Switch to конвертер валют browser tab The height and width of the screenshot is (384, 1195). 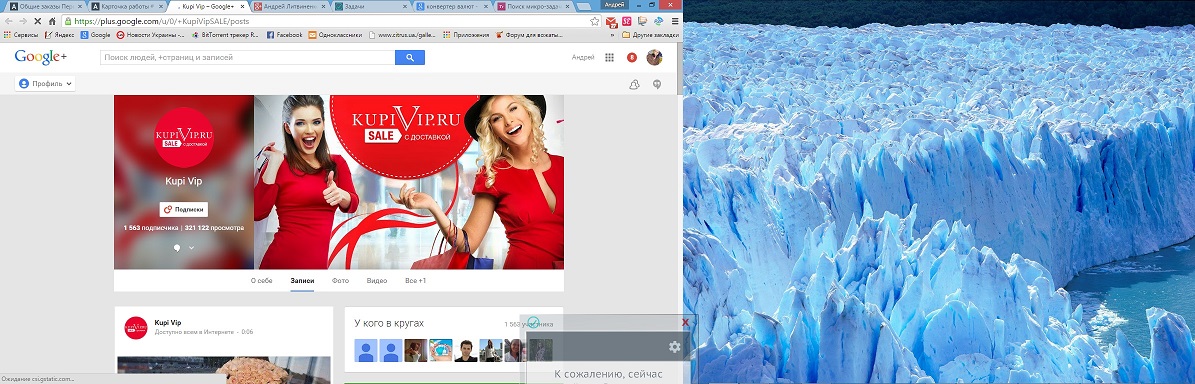point(453,6)
